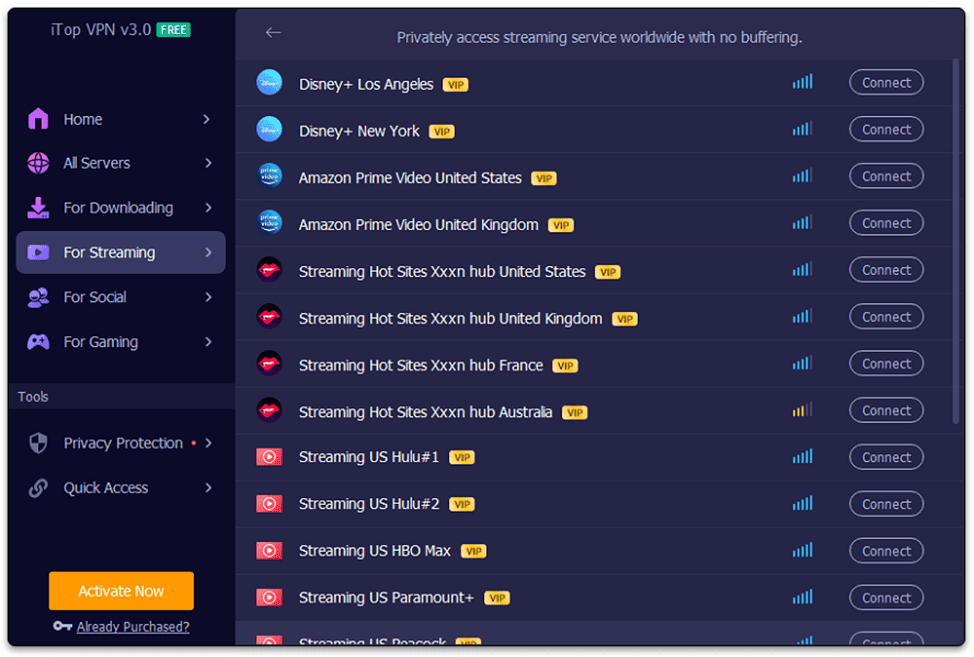Image resolution: width=974 pixels, height=657 pixels.
Task: Click VIP badge on Streaming US HBO Max
Action: coord(473,551)
